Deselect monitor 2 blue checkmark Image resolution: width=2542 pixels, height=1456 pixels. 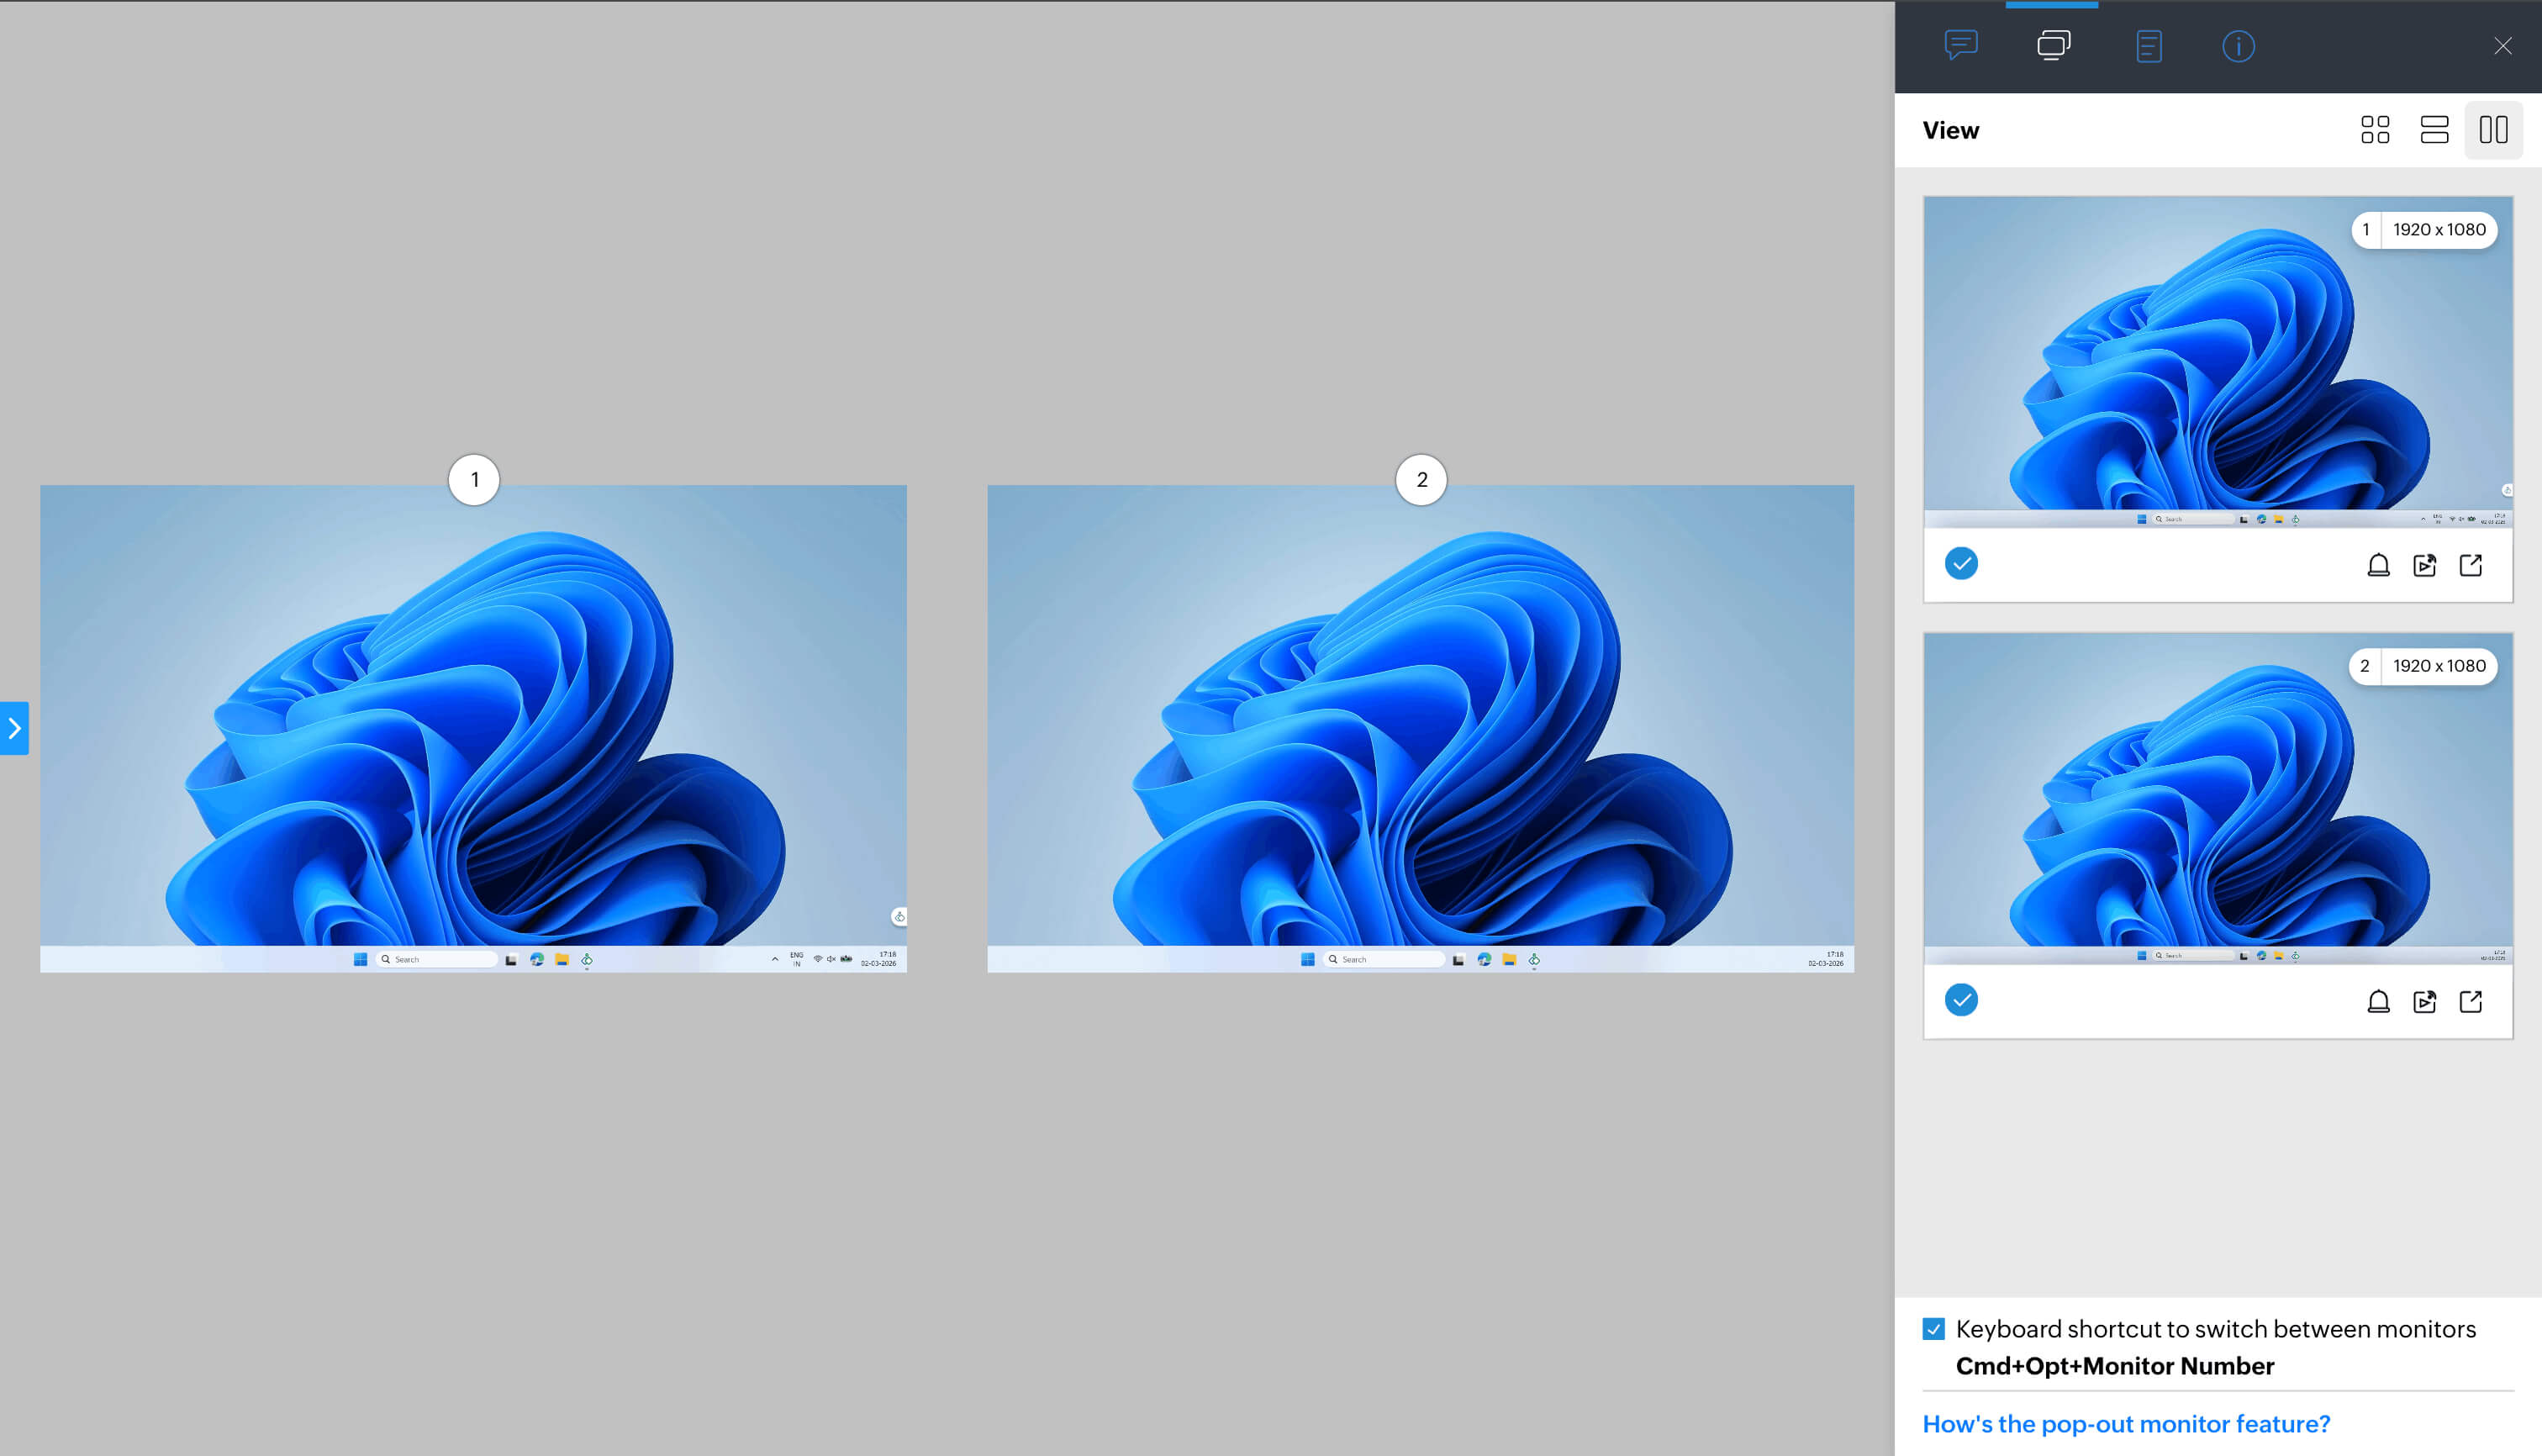click(x=1961, y=1000)
